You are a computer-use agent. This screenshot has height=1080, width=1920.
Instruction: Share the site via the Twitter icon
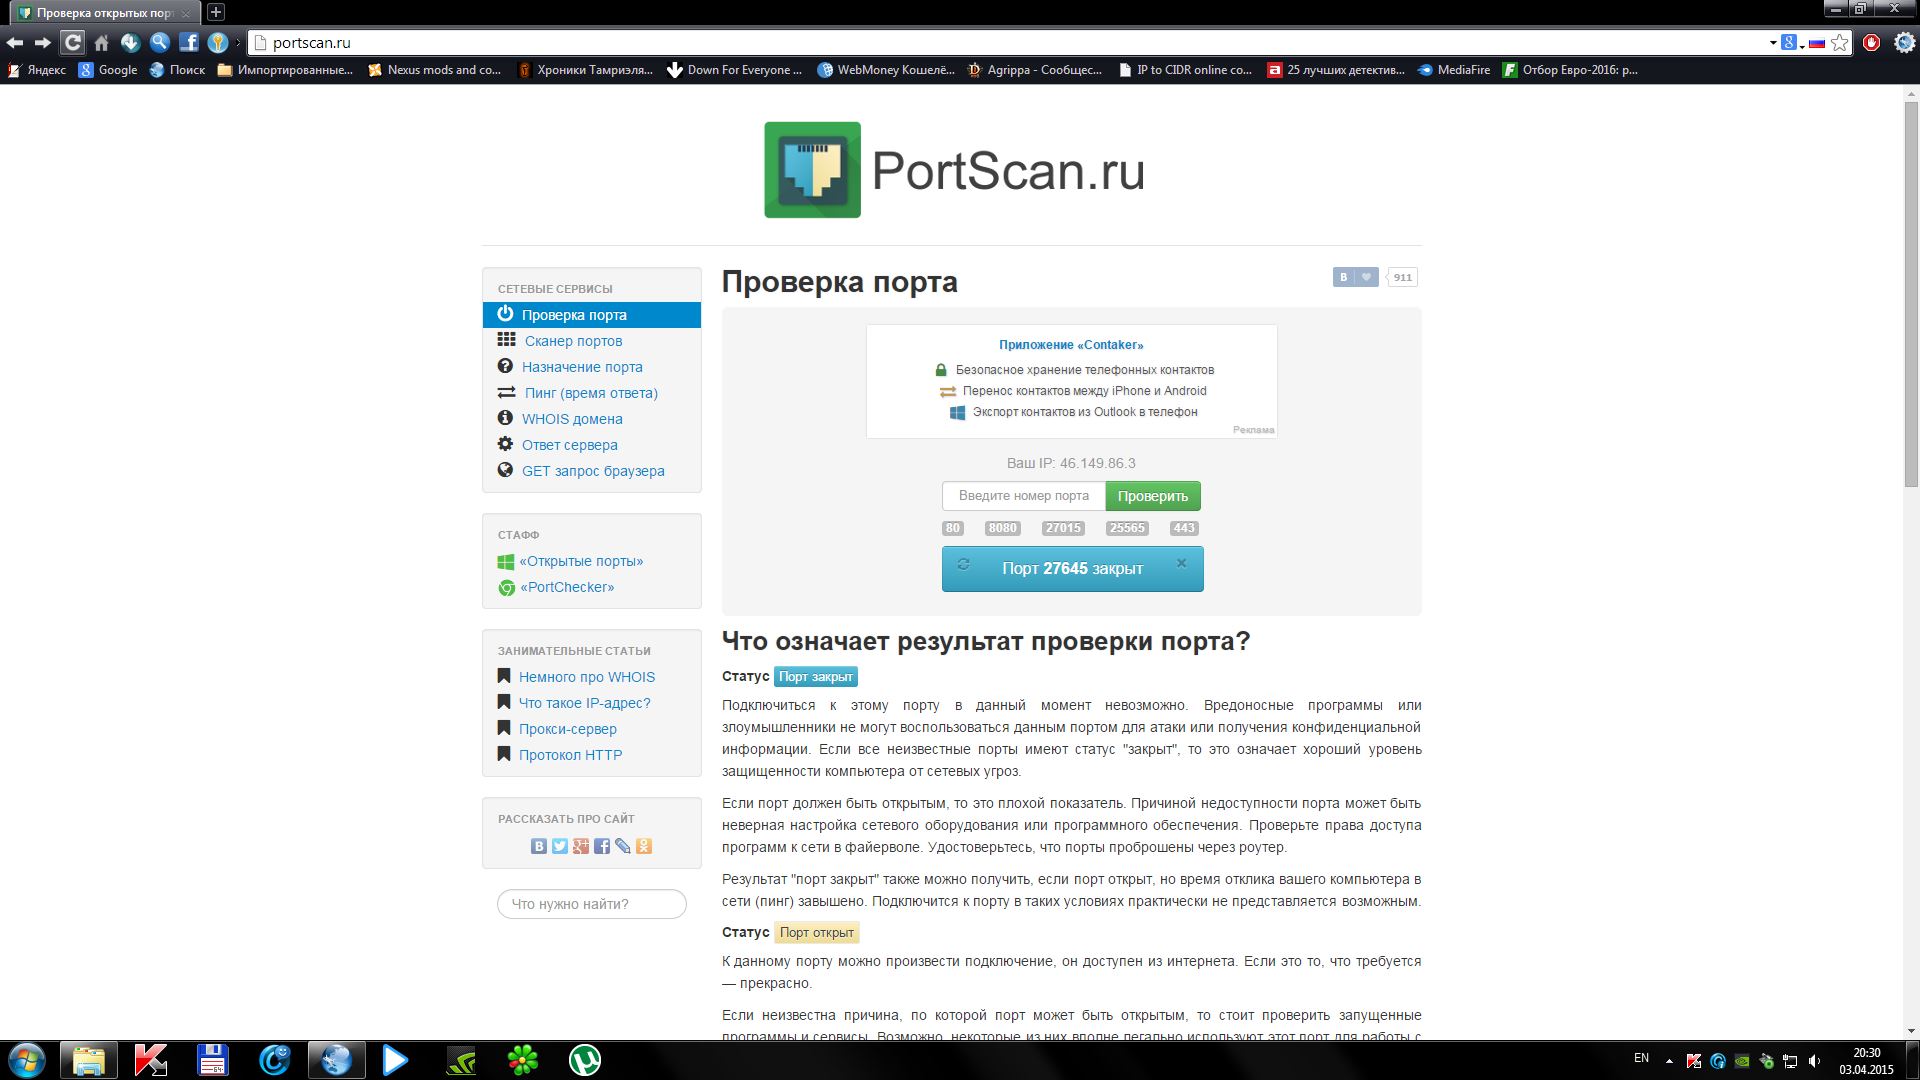pos(560,846)
